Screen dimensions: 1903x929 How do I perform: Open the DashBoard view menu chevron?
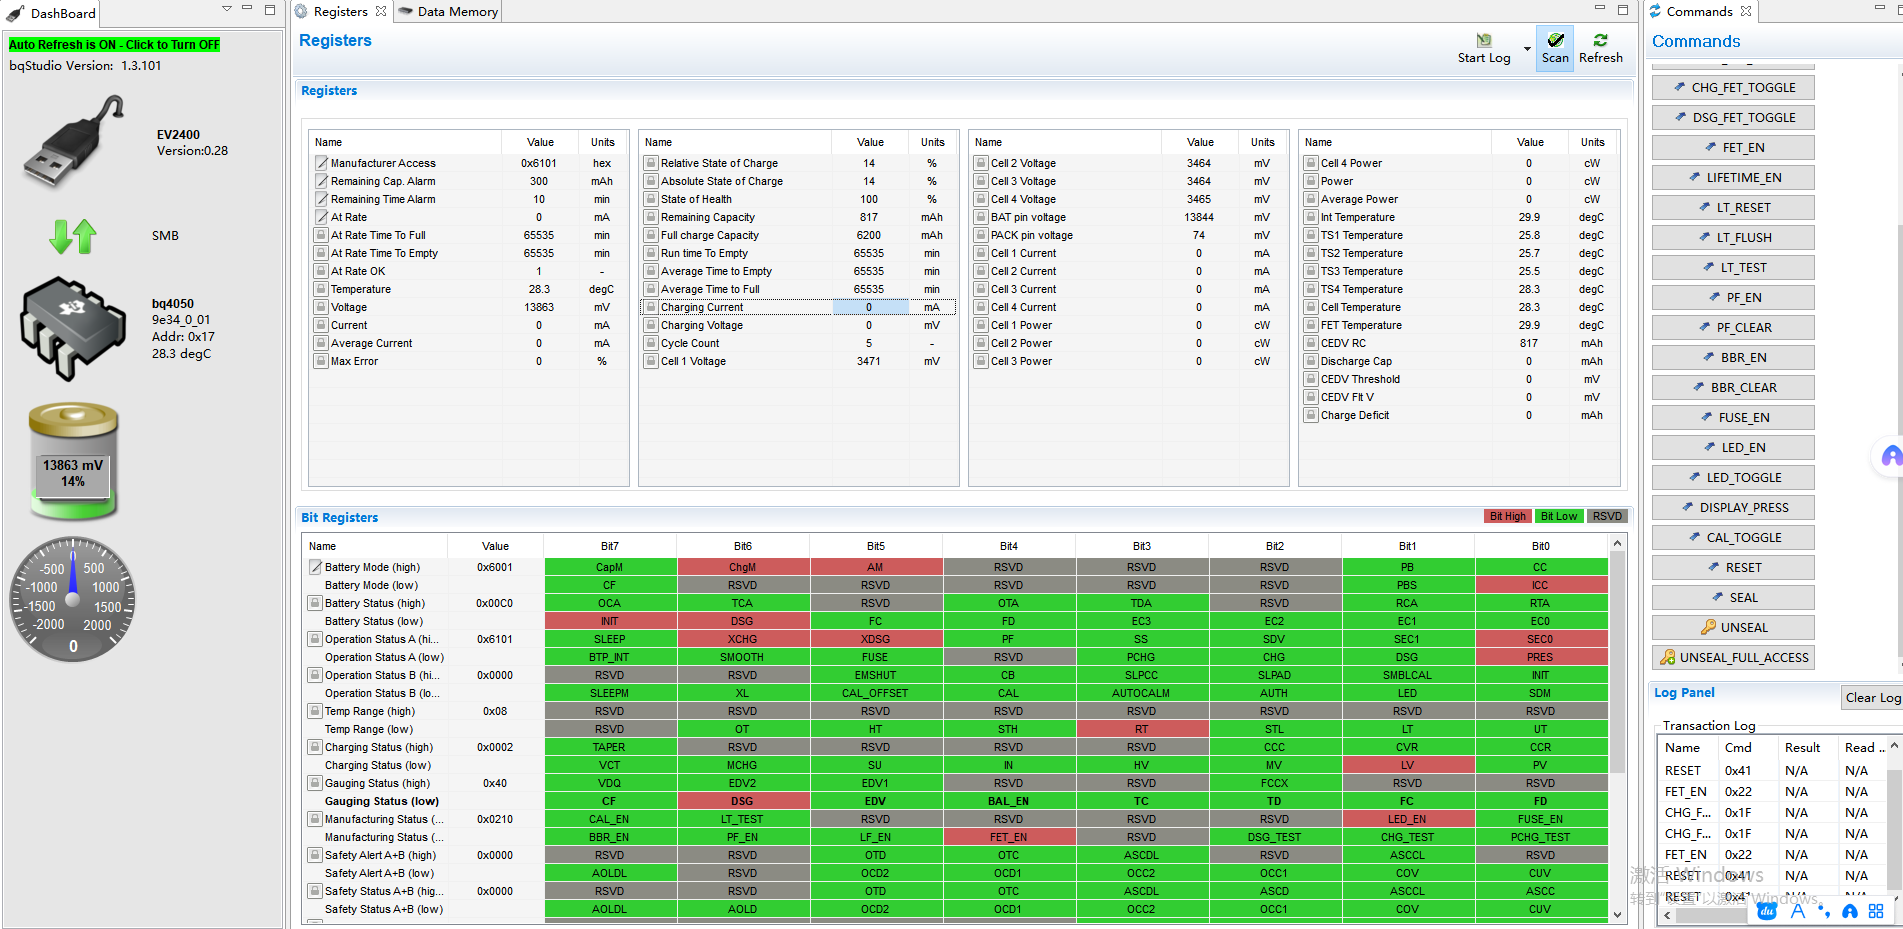click(x=227, y=9)
